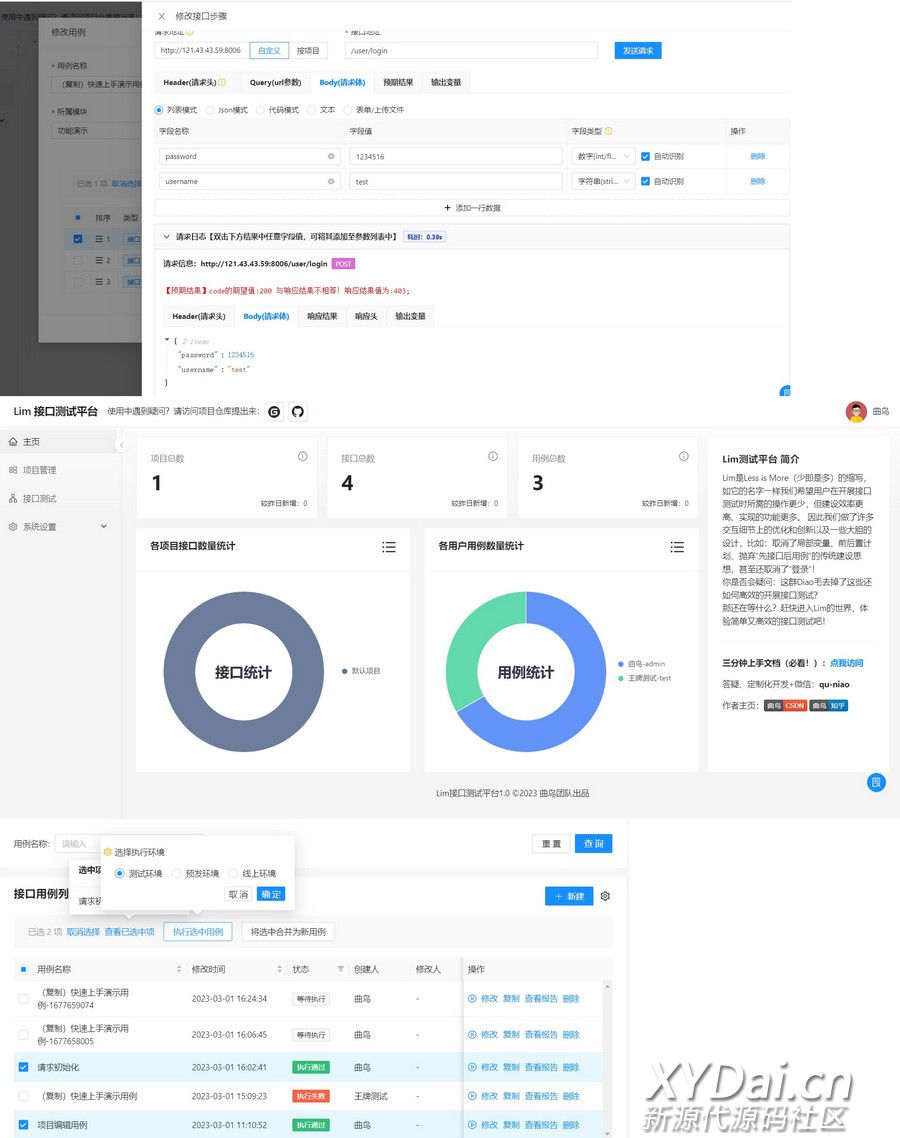Open table settings gear next to 新建
Image resolution: width=900 pixels, height=1138 pixels.
point(605,896)
